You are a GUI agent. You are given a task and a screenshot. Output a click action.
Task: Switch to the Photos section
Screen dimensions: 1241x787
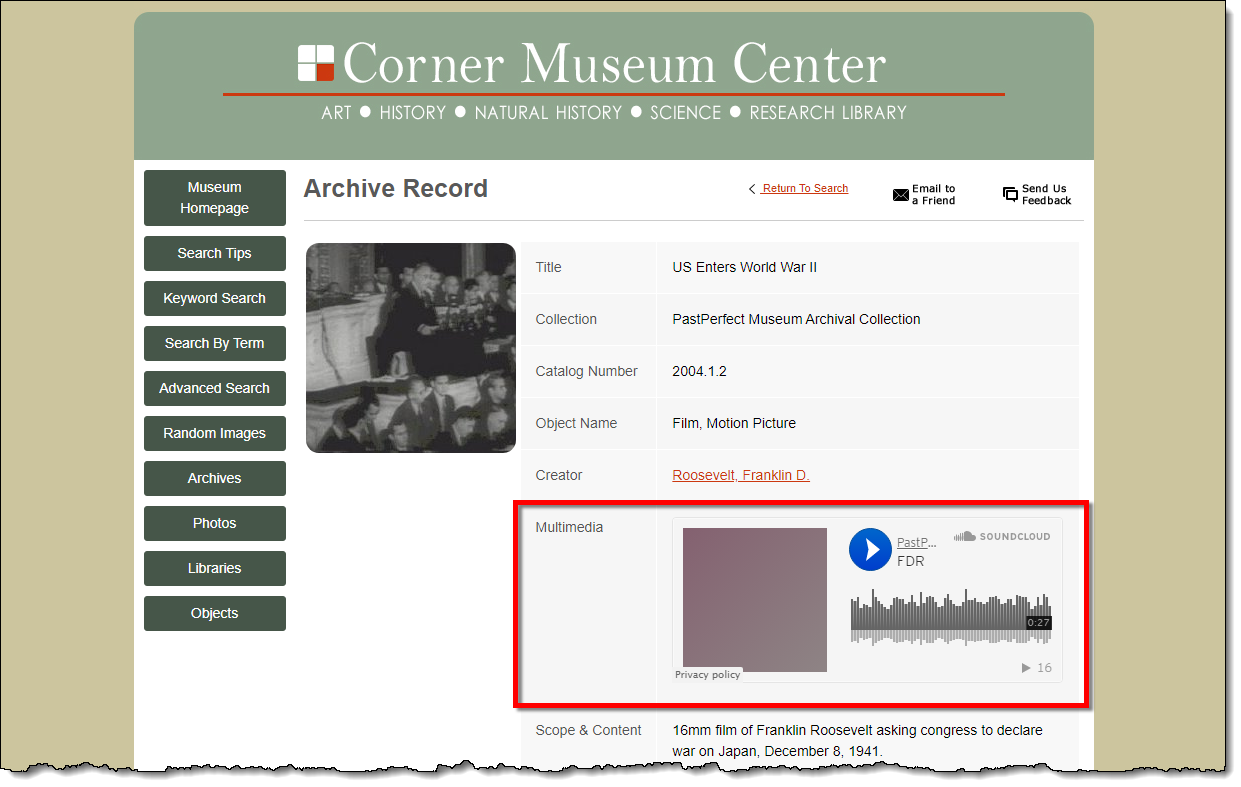[x=214, y=523]
